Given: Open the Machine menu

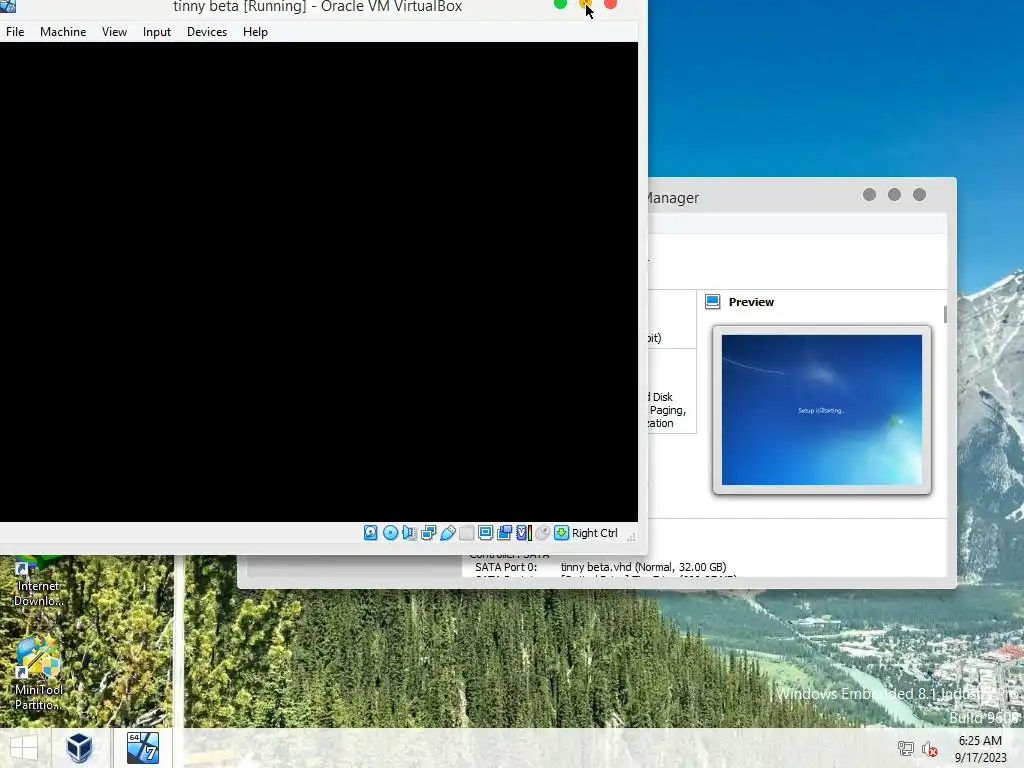Looking at the screenshot, I should [x=63, y=31].
